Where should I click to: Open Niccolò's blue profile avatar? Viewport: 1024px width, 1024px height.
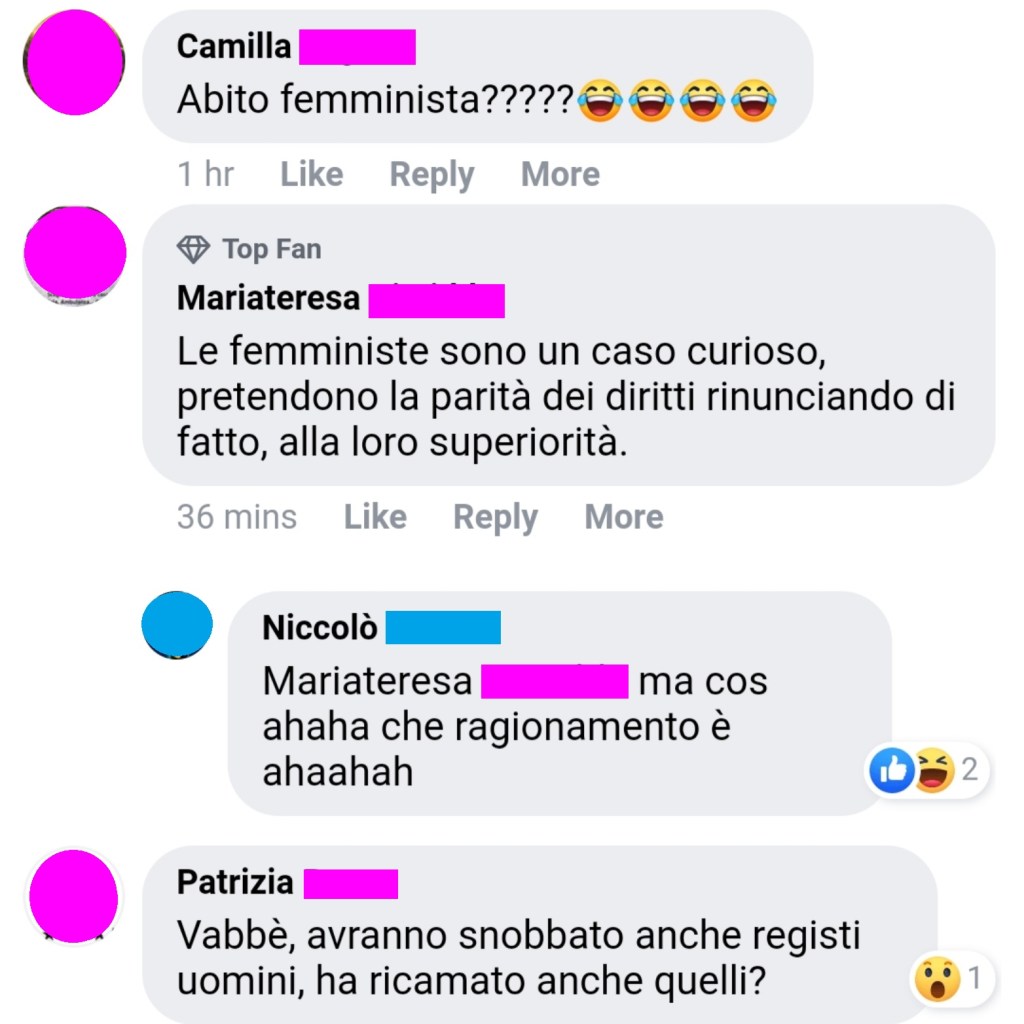[x=177, y=625]
